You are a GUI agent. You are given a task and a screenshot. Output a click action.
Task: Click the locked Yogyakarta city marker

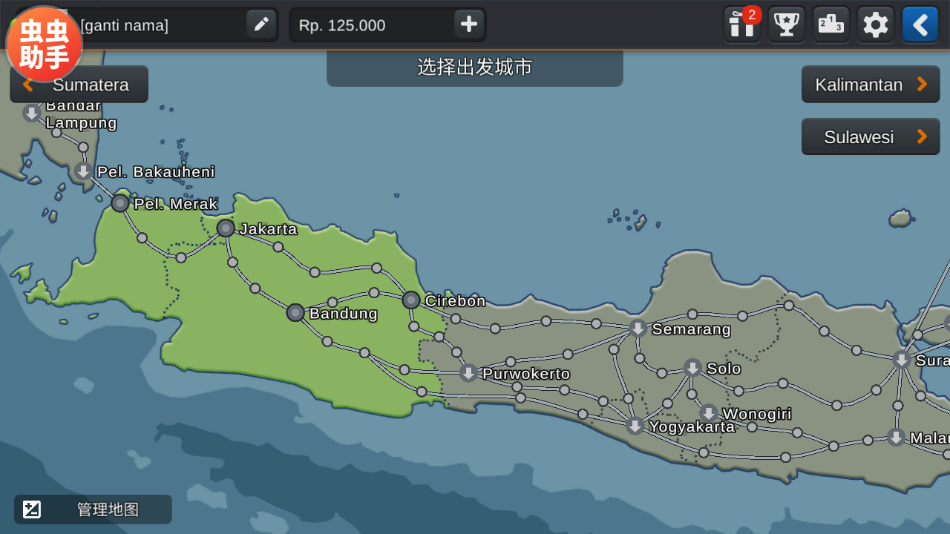[635, 426]
